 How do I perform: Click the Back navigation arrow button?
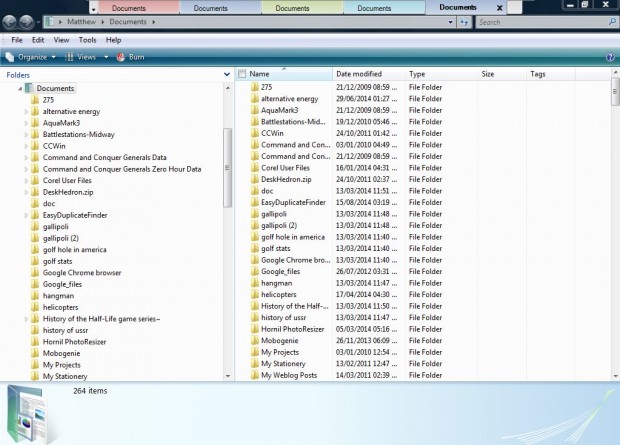point(9,22)
